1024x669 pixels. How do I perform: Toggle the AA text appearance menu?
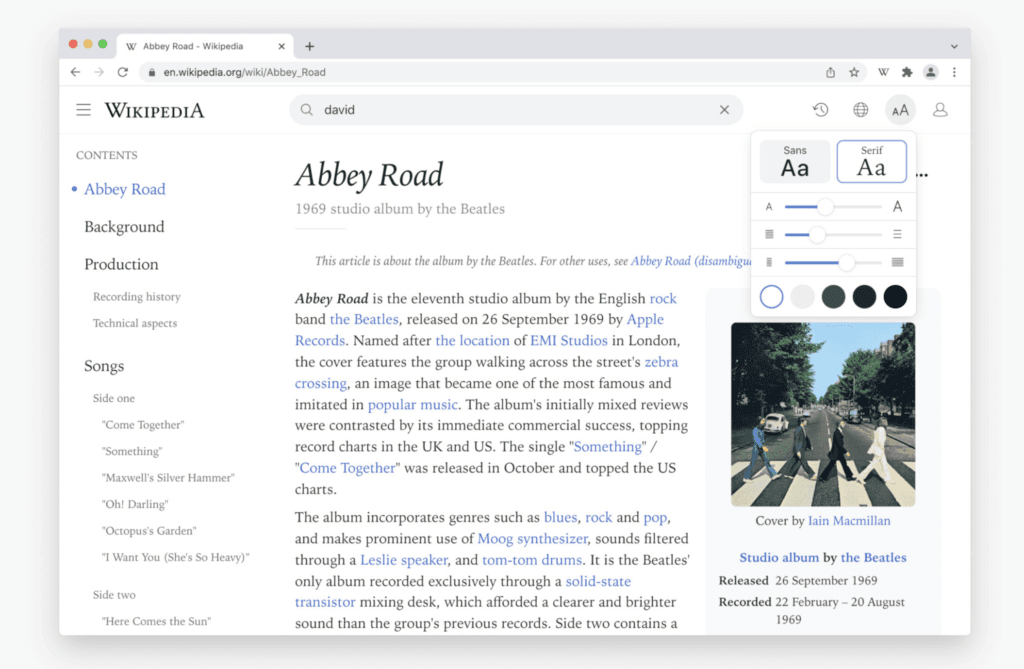click(900, 110)
